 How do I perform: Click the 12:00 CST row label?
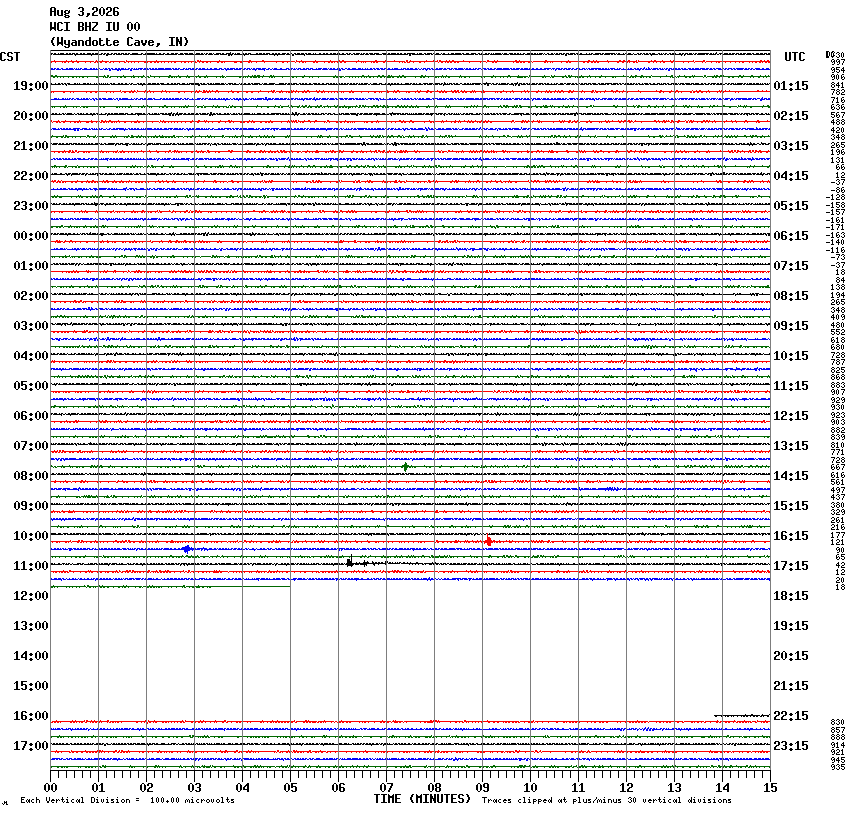pos(31,596)
